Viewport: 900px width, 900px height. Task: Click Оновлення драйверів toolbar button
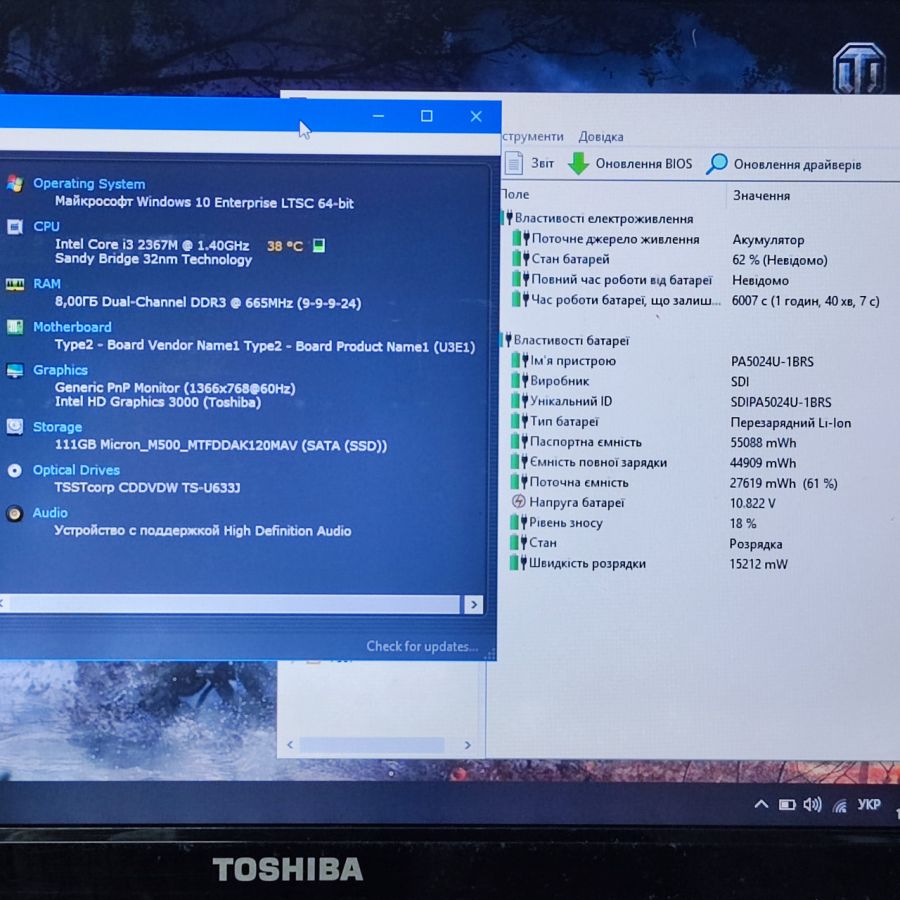pos(783,164)
